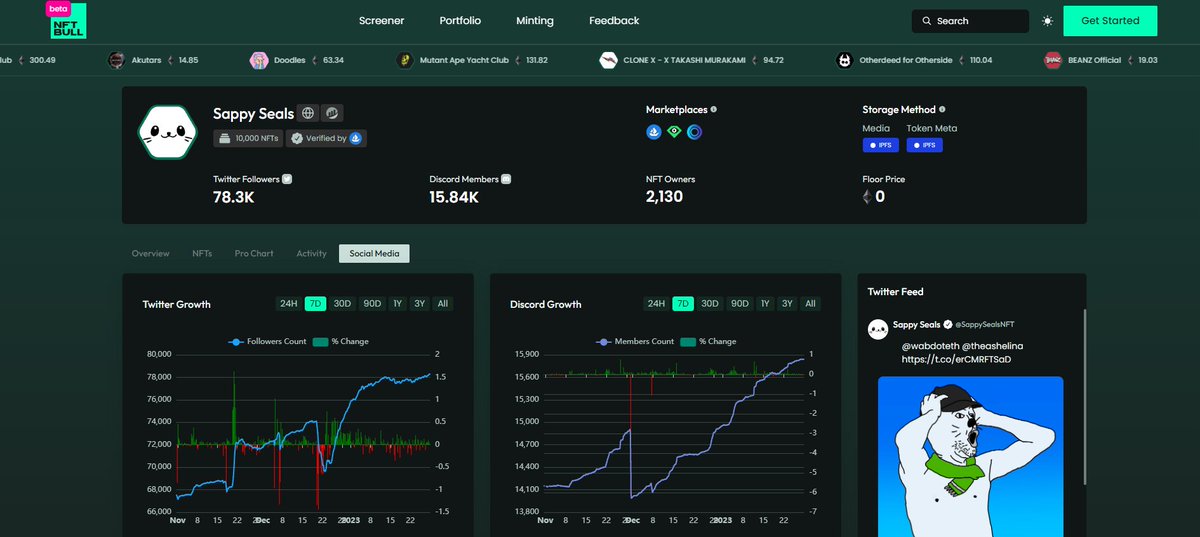The height and width of the screenshot is (537, 1200).
Task: Click the Token Meta IPFS badge
Action: (924, 145)
